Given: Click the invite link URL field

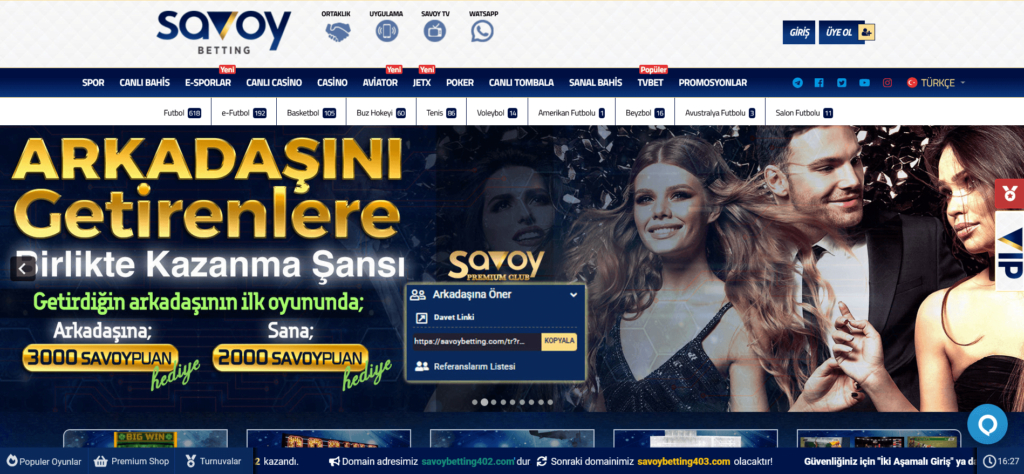Looking at the screenshot, I should click(477, 341).
